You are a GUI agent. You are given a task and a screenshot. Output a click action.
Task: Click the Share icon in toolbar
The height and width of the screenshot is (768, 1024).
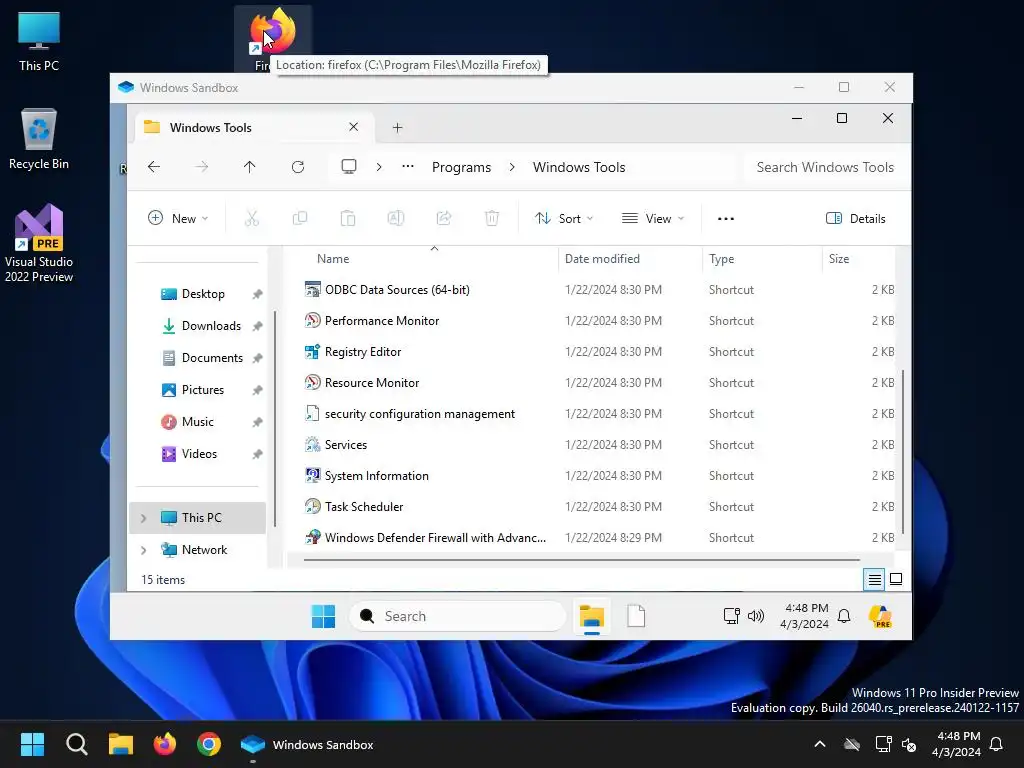[444, 218]
